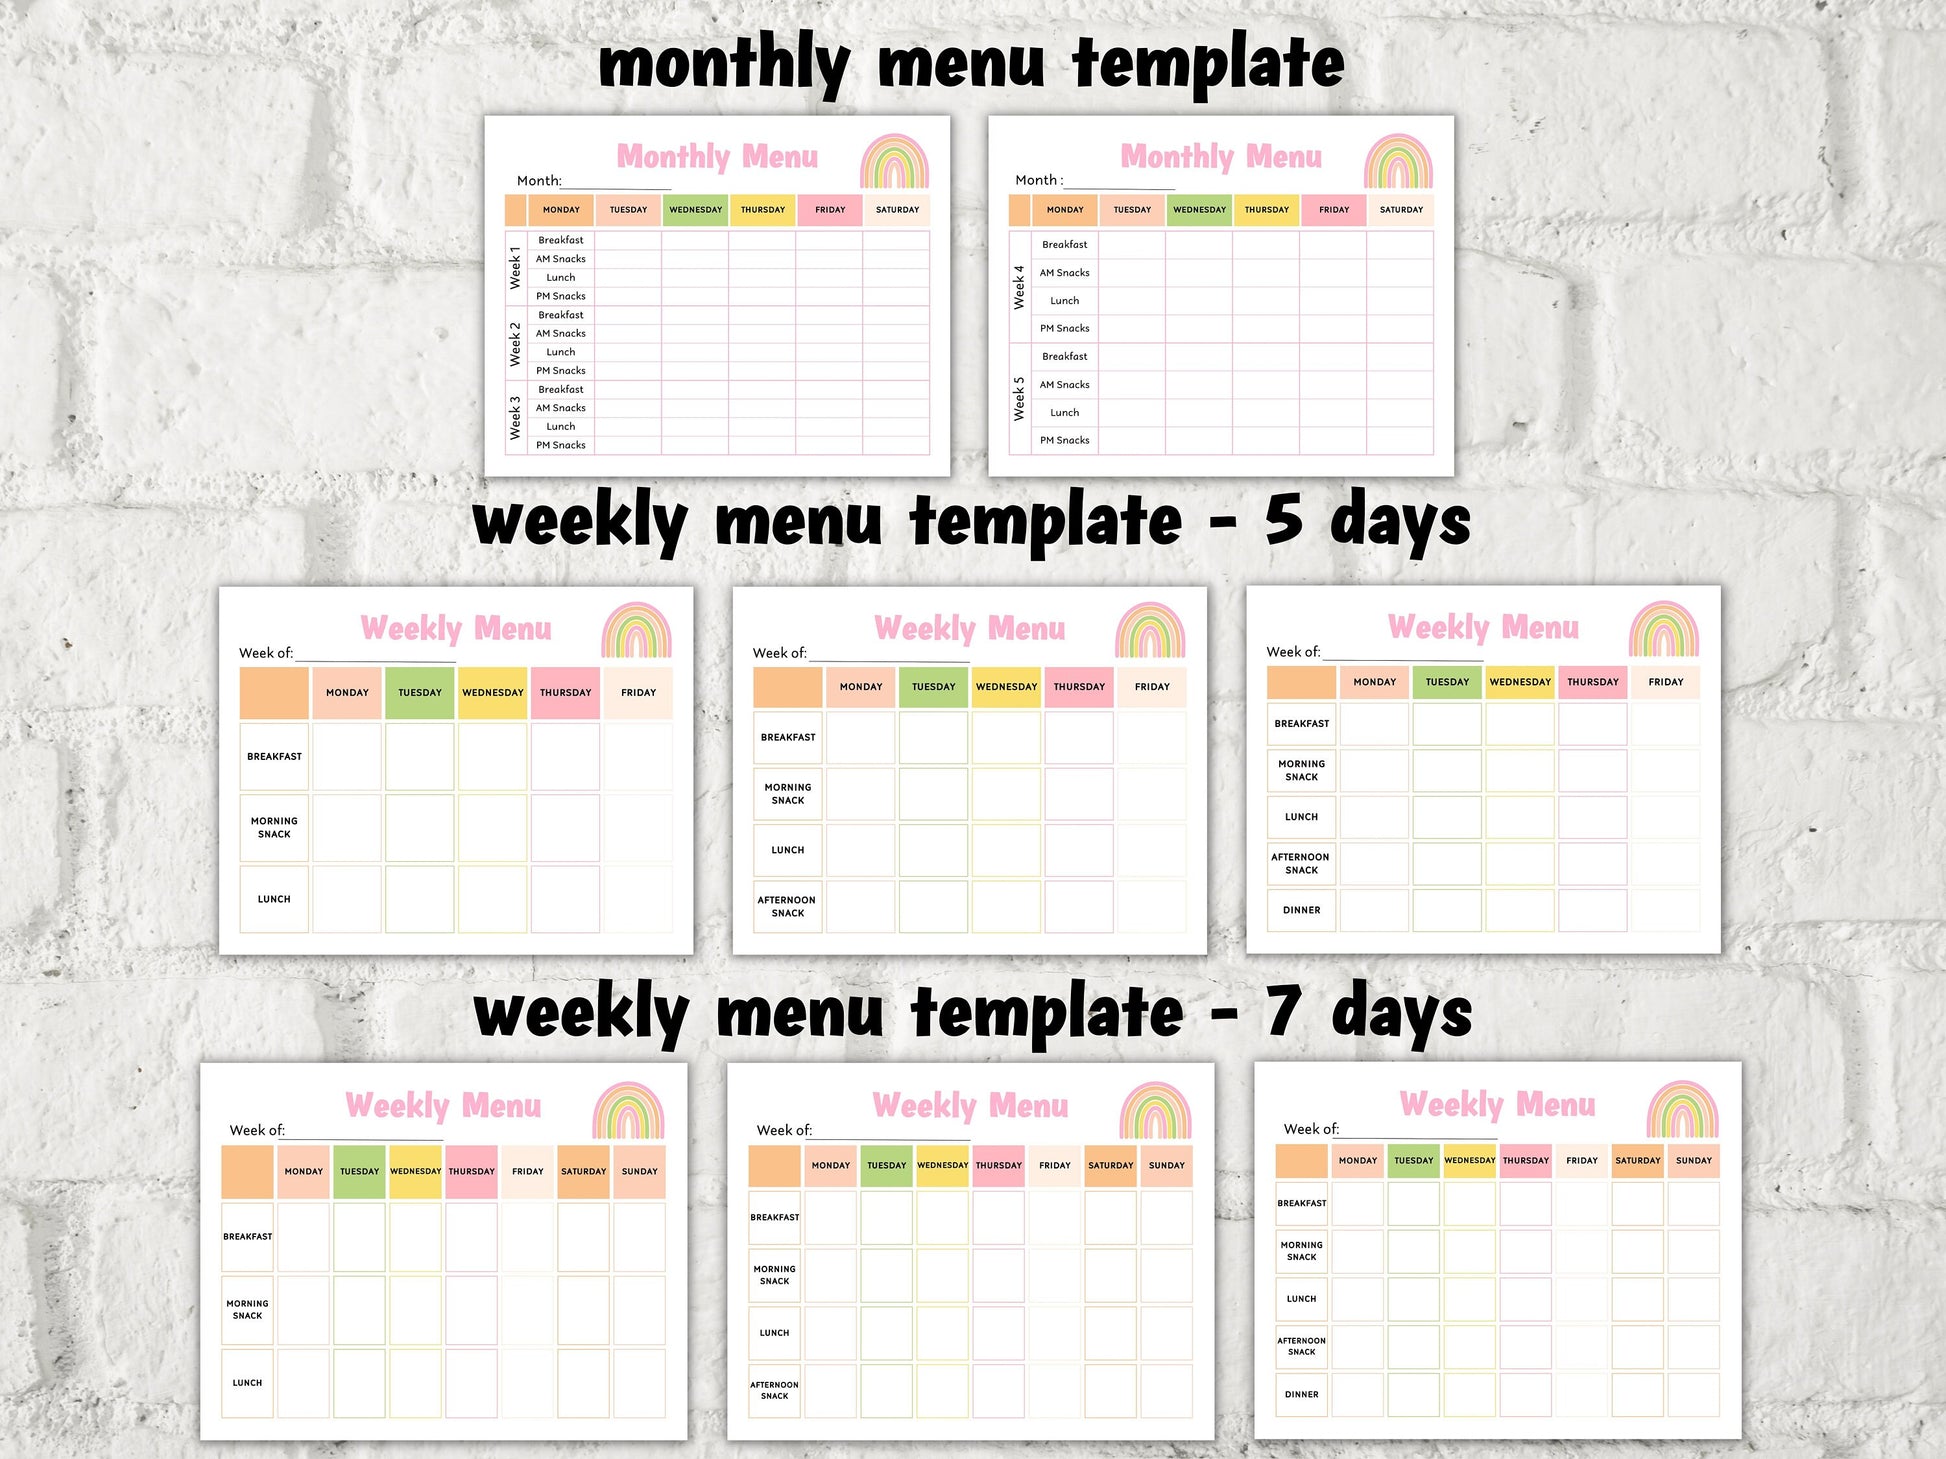The image size is (1946, 1459).
Task: Toggle the Morning Snack row visibility
Action: (276, 828)
